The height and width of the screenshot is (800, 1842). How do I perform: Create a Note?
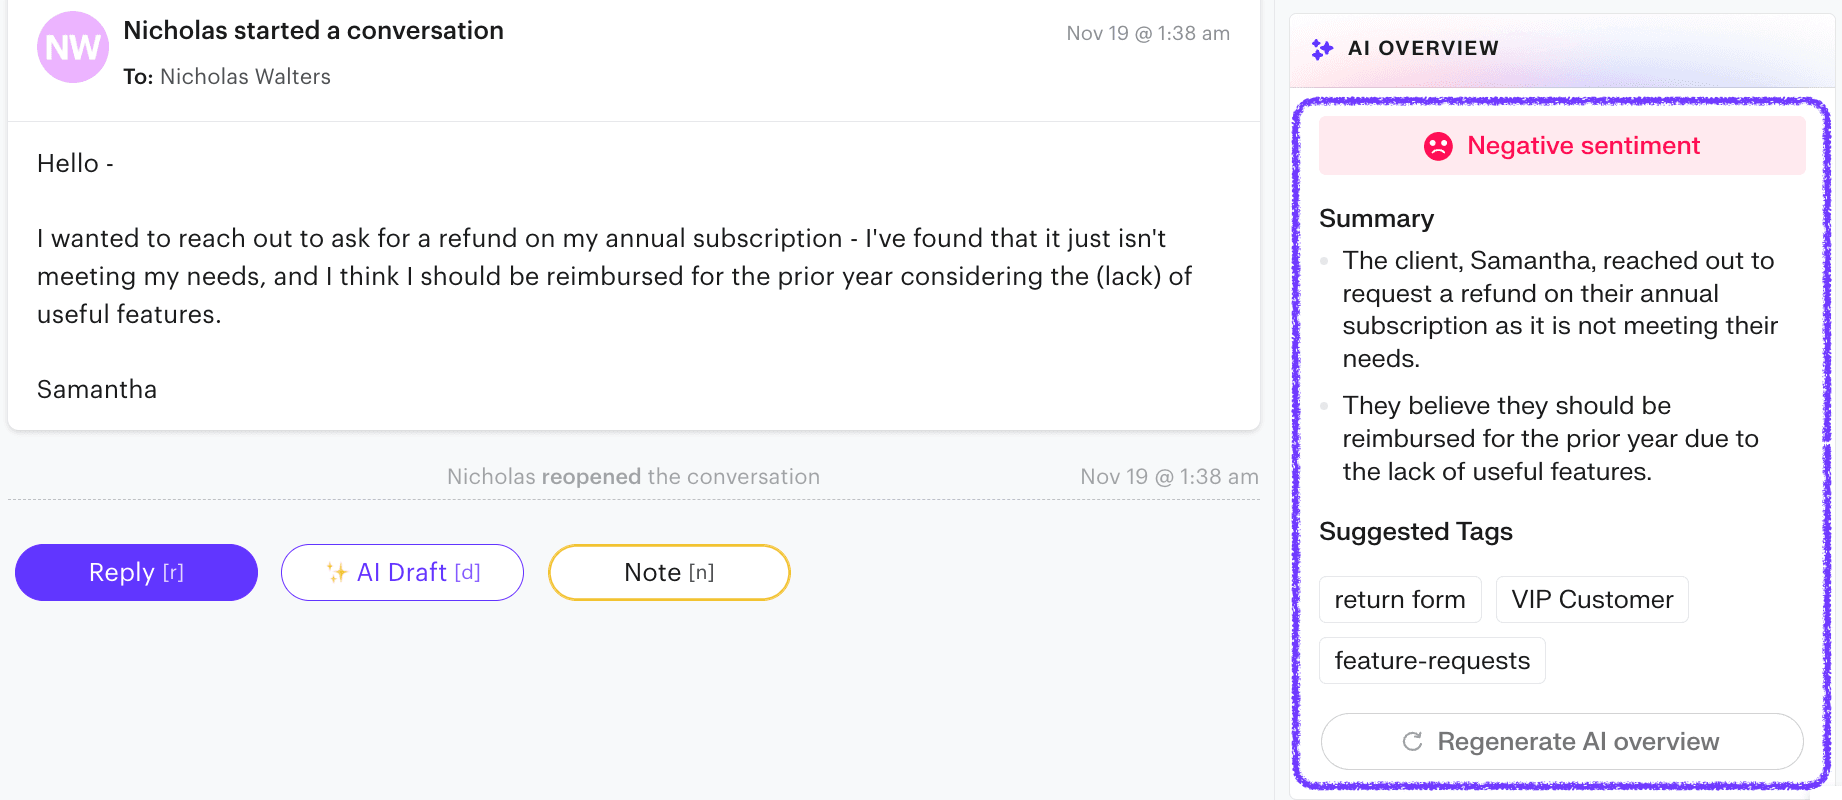coord(668,572)
